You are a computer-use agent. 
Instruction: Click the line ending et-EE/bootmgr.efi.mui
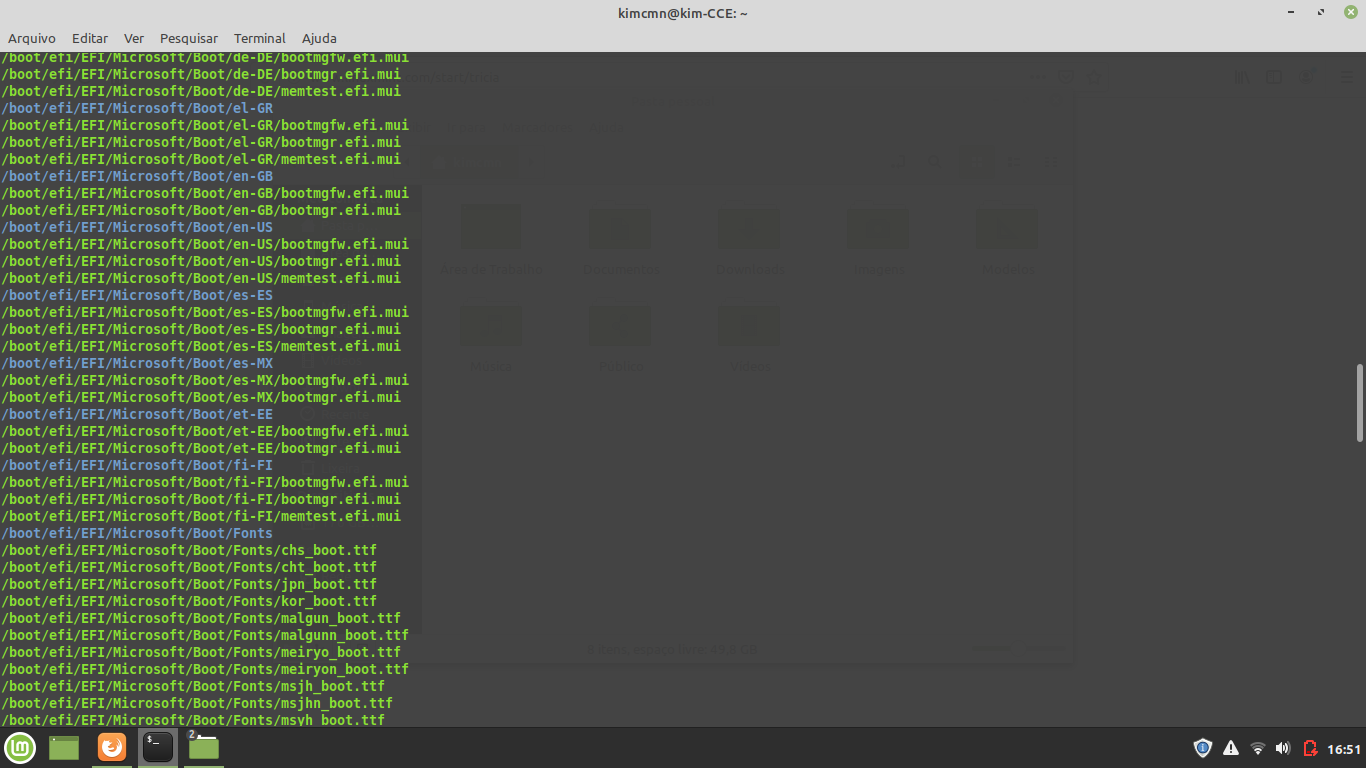coord(201,448)
